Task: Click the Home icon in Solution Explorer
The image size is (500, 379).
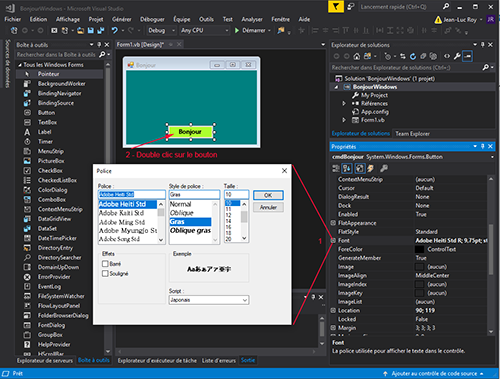Action: tap(357, 56)
